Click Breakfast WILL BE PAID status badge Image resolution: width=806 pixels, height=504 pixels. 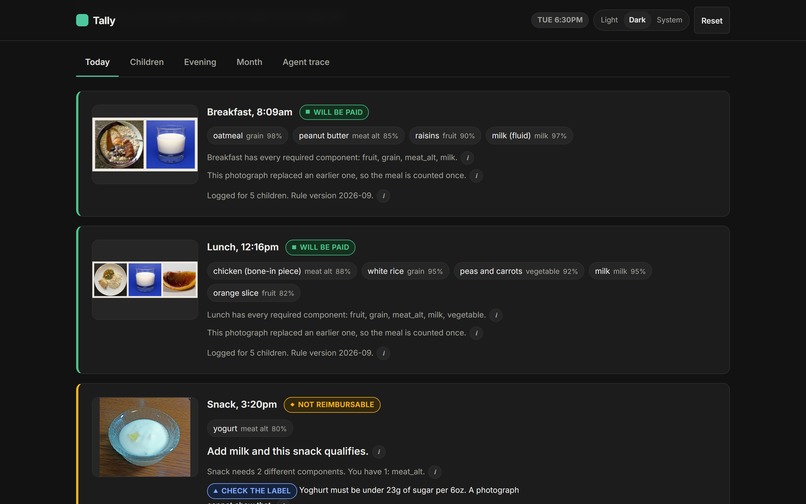click(x=334, y=112)
